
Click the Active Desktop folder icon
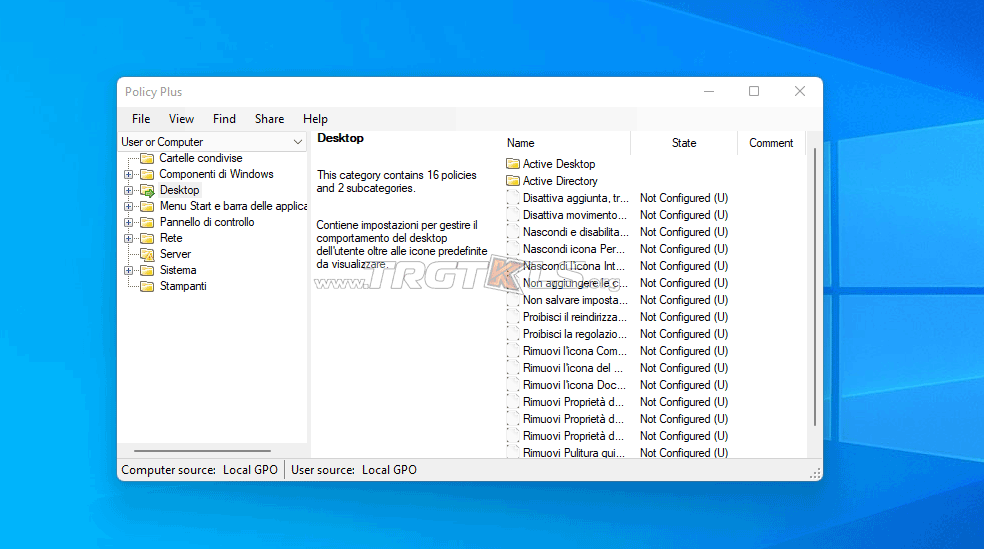(513, 164)
